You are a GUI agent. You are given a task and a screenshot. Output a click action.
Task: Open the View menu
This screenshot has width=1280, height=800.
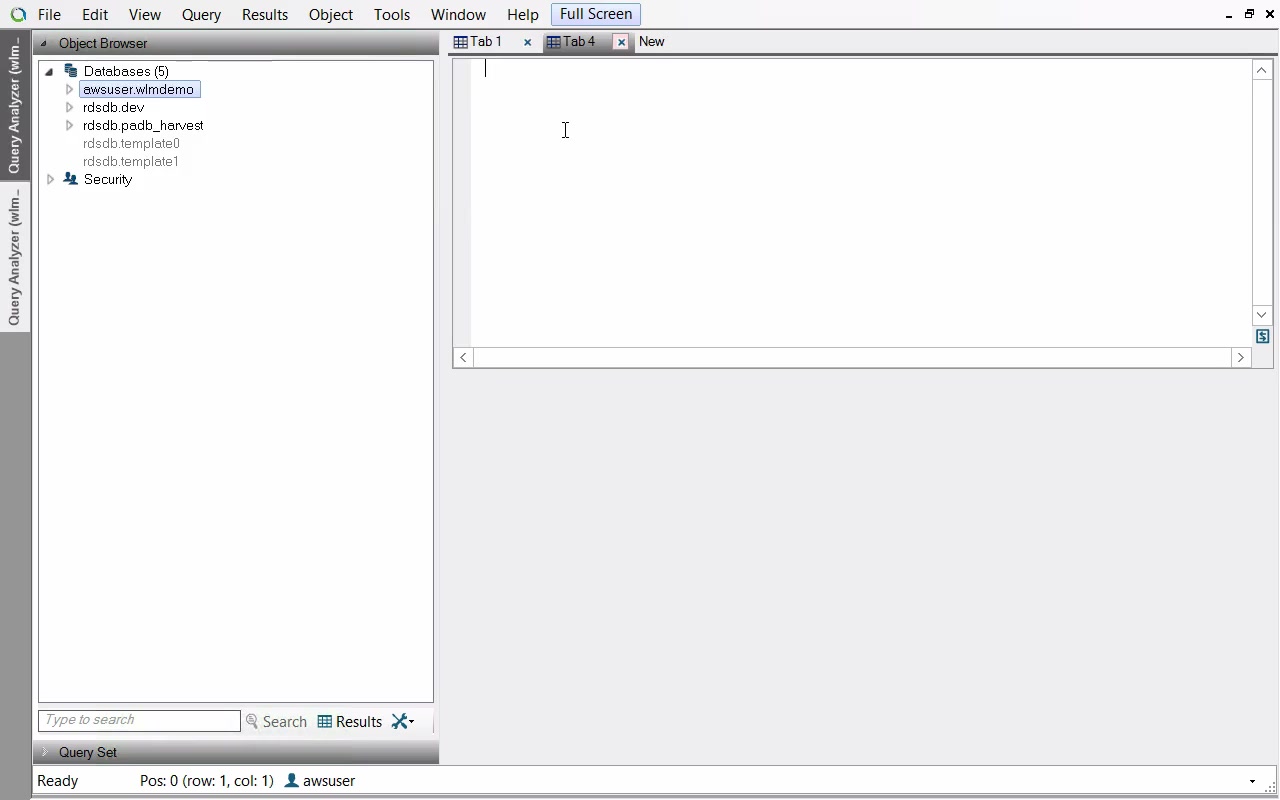click(145, 15)
